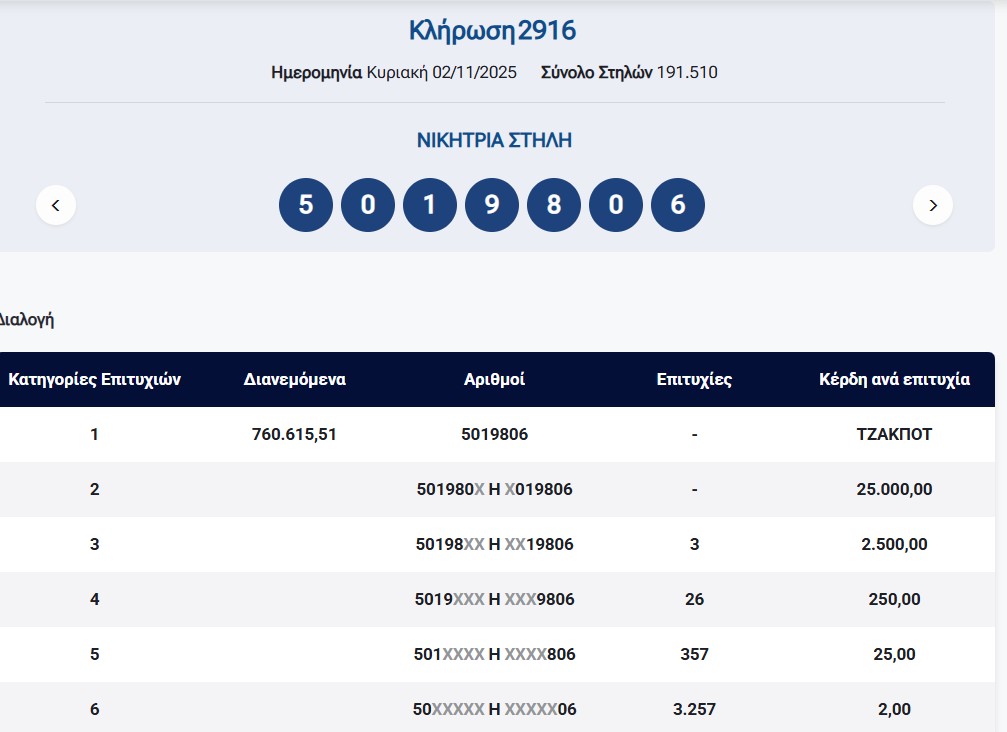1007x732 pixels.
Task: Click the Αριθμοί column header
Action: click(494, 380)
